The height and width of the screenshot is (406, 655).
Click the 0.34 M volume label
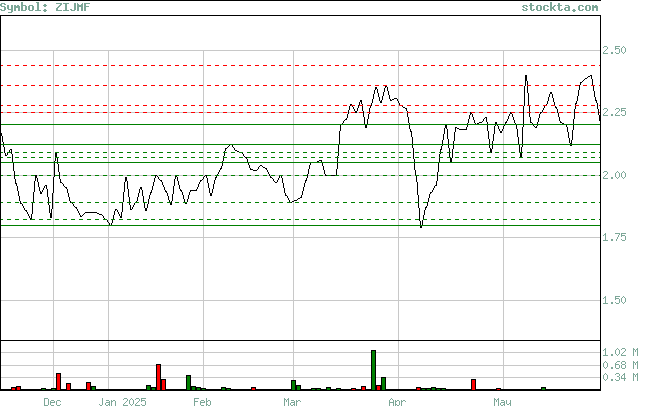pyautogui.click(x=620, y=378)
